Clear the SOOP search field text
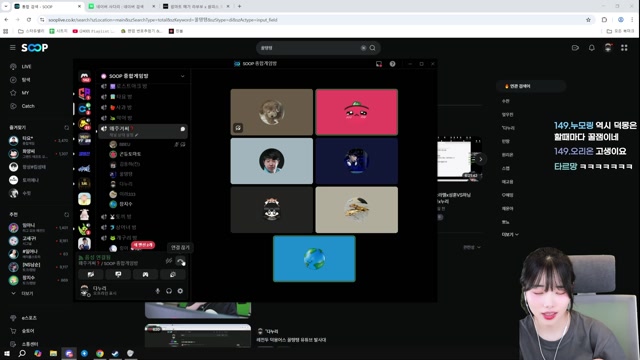Viewport: 640px width, 360px height. (x=363, y=48)
